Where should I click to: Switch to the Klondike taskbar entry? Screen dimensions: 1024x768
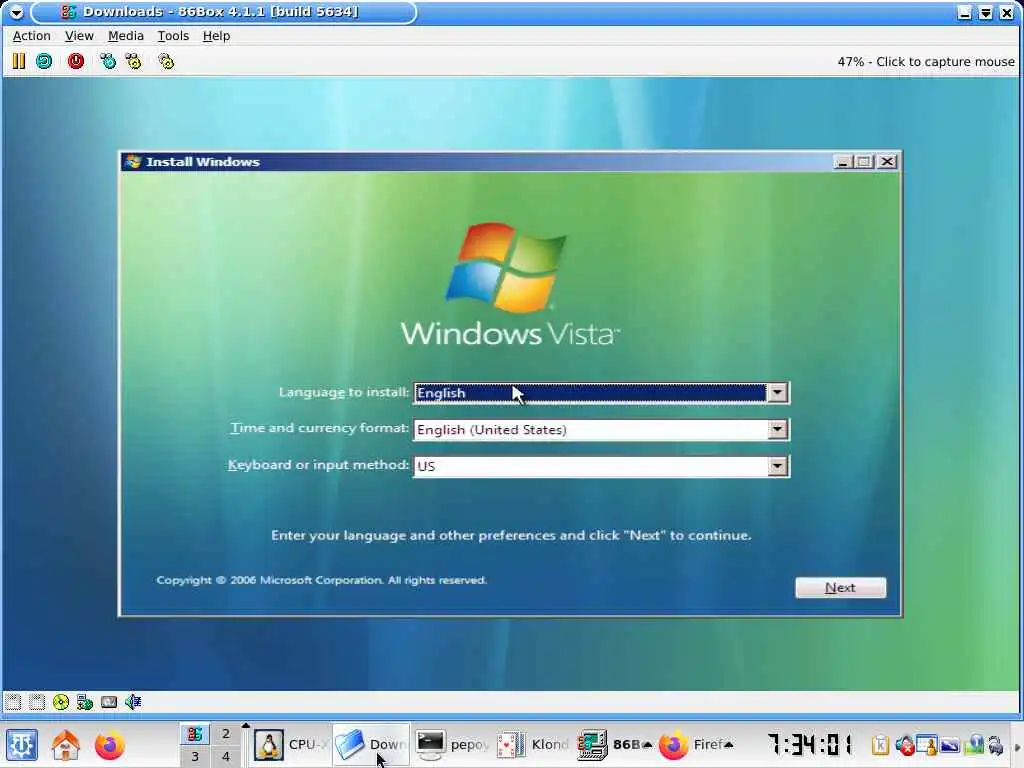coord(533,744)
